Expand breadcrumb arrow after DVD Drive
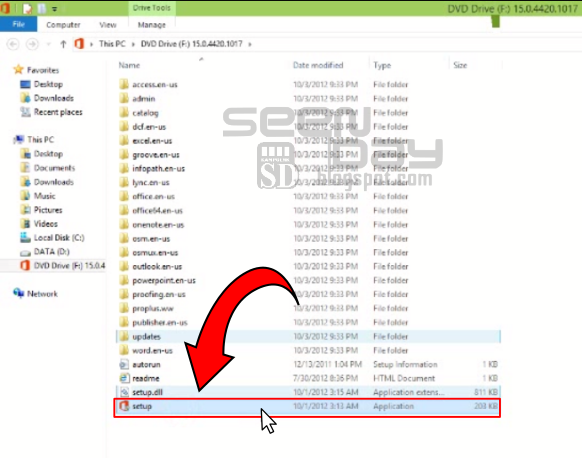Viewport: 582px width, 458px height. [250, 44]
